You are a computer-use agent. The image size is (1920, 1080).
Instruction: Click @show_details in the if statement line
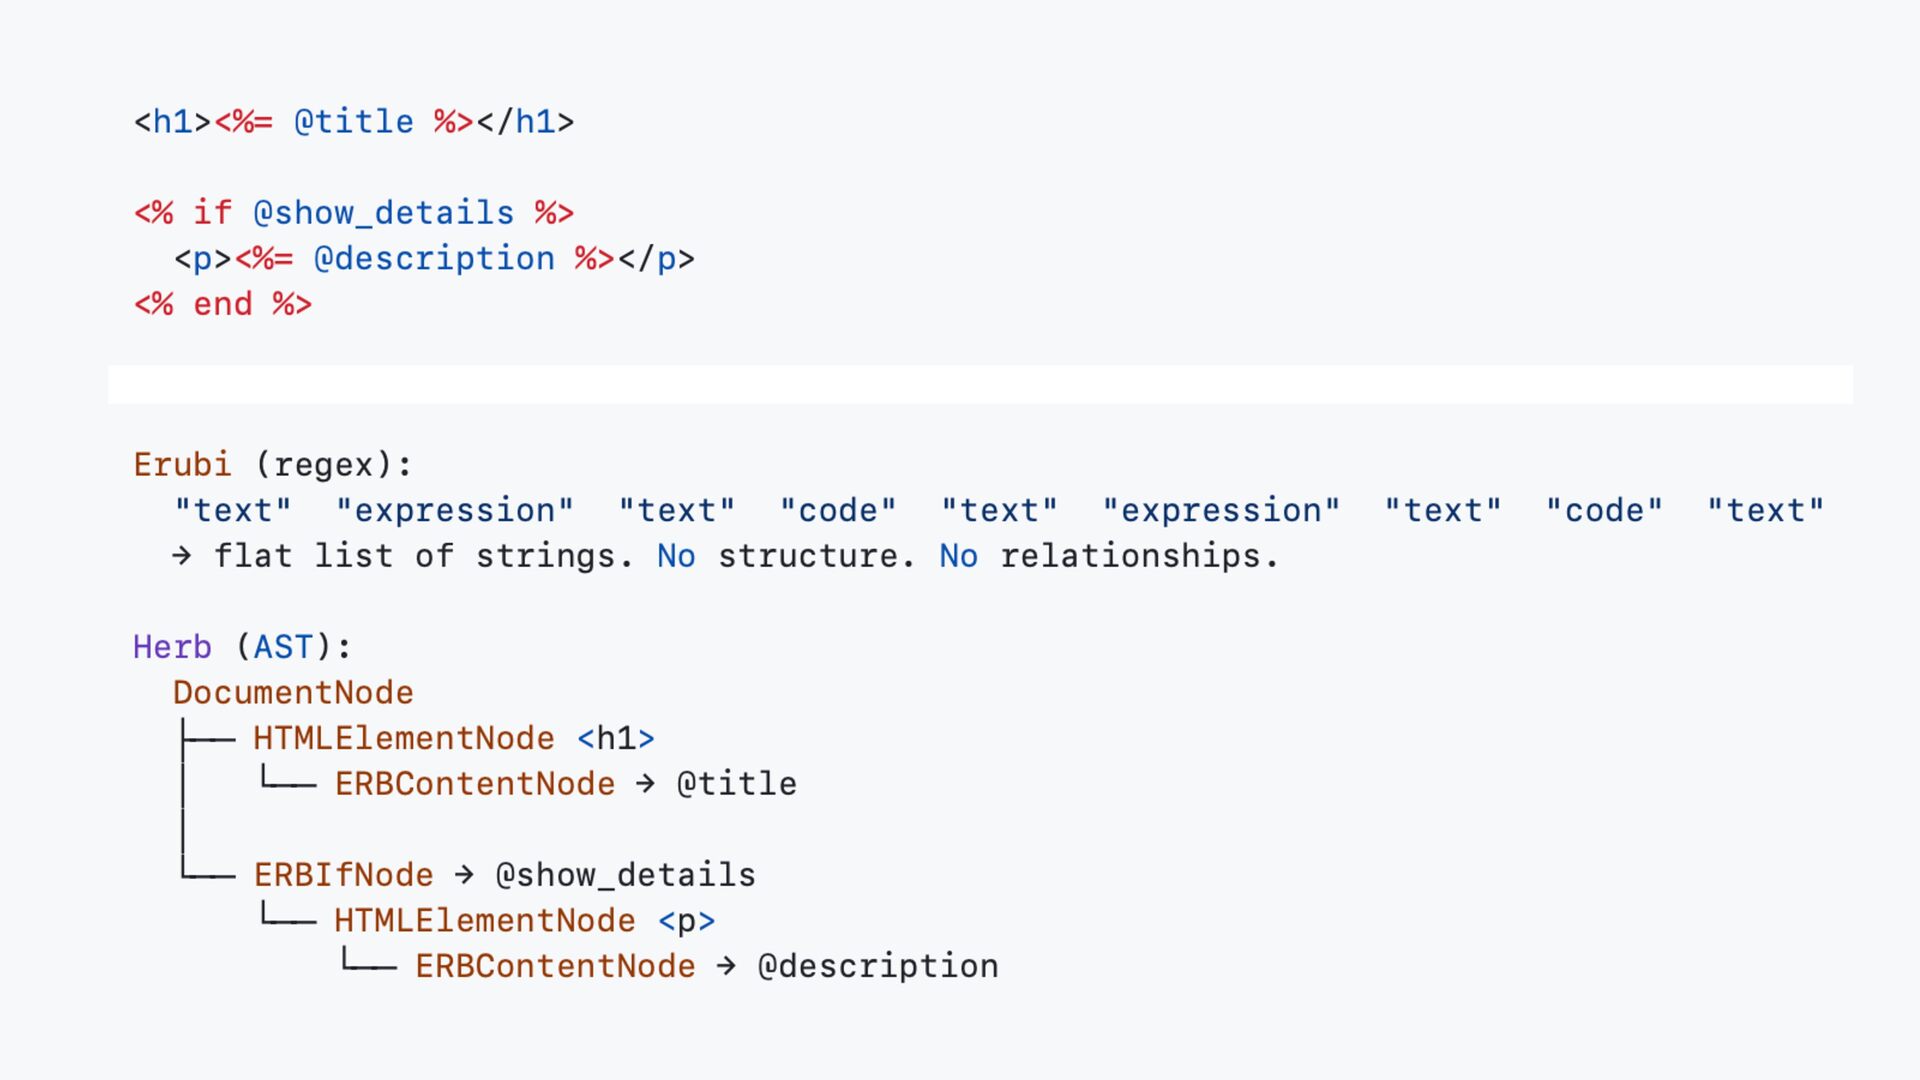pos(383,213)
